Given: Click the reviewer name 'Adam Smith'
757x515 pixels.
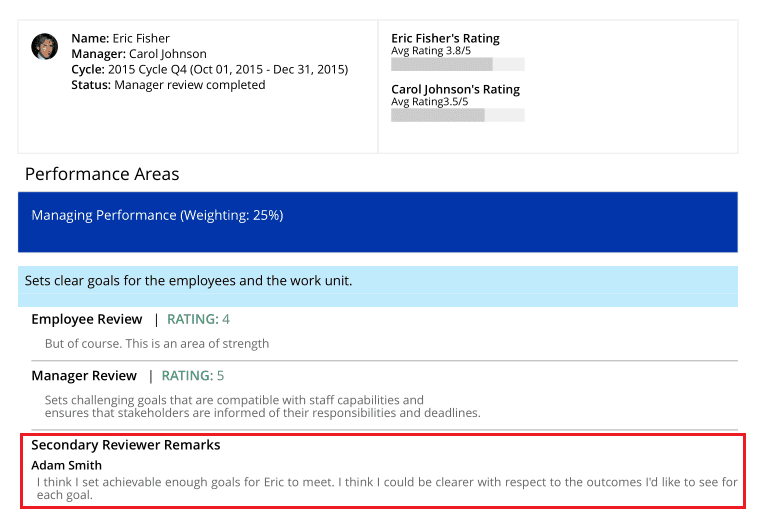Looking at the screenshot, I should (67, 465).
